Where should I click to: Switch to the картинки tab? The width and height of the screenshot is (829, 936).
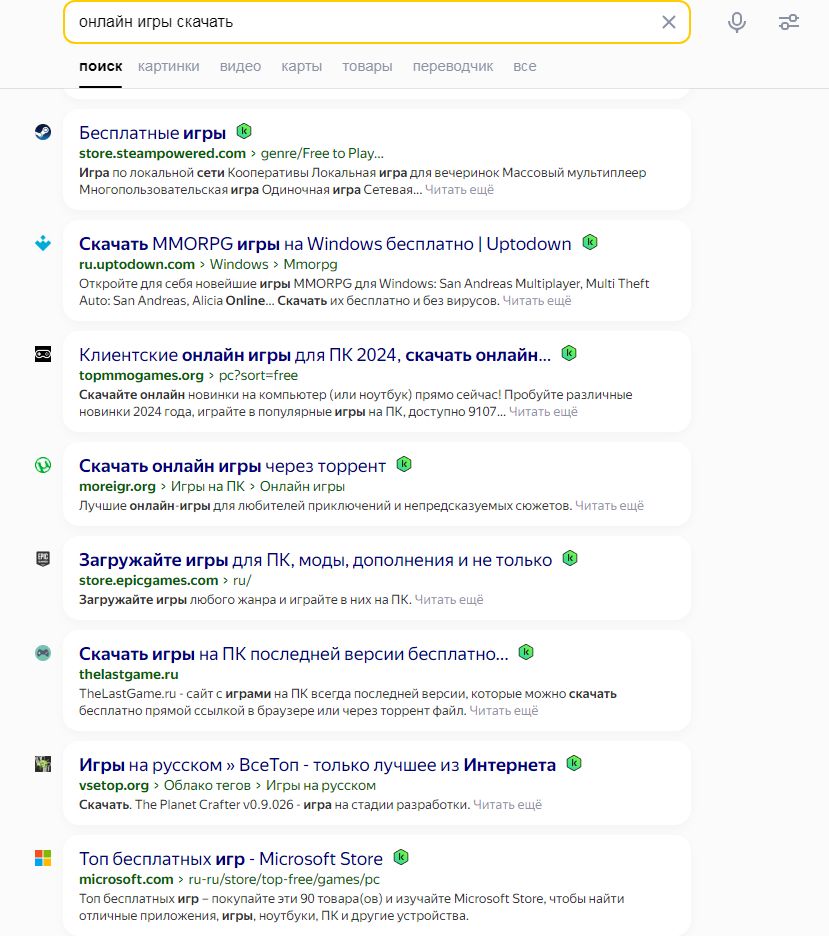click(168, 66)
